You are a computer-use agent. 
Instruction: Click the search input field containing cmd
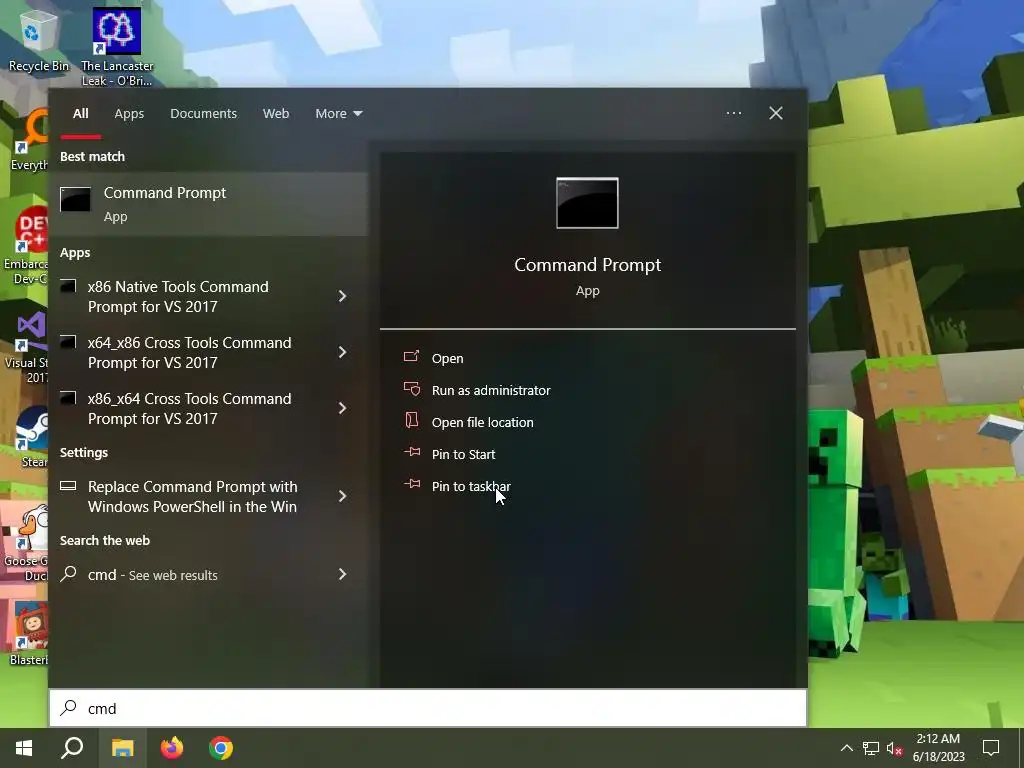[x=428, y=708]
